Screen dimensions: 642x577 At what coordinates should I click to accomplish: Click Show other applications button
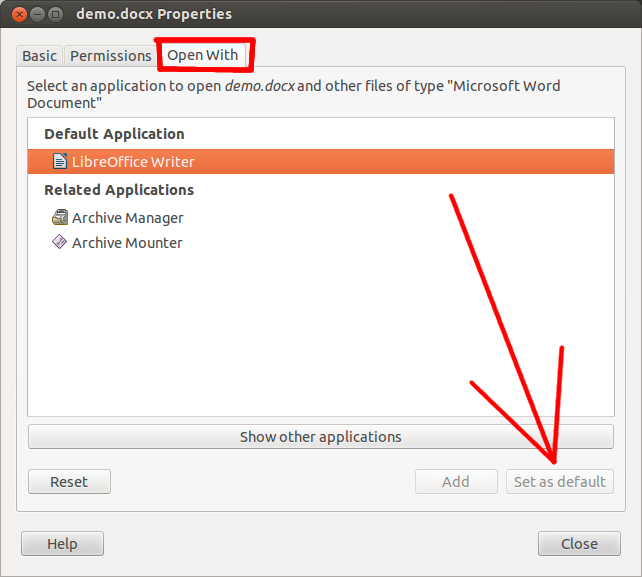(x=321, y=437)
